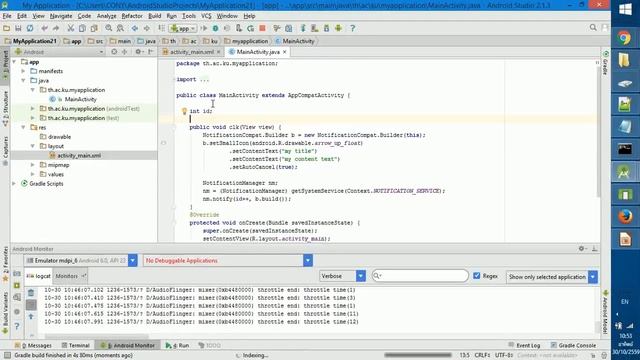The image size is (640, 360).
Task: Open the Verbose log level dropdown
Action: [361, 276]
